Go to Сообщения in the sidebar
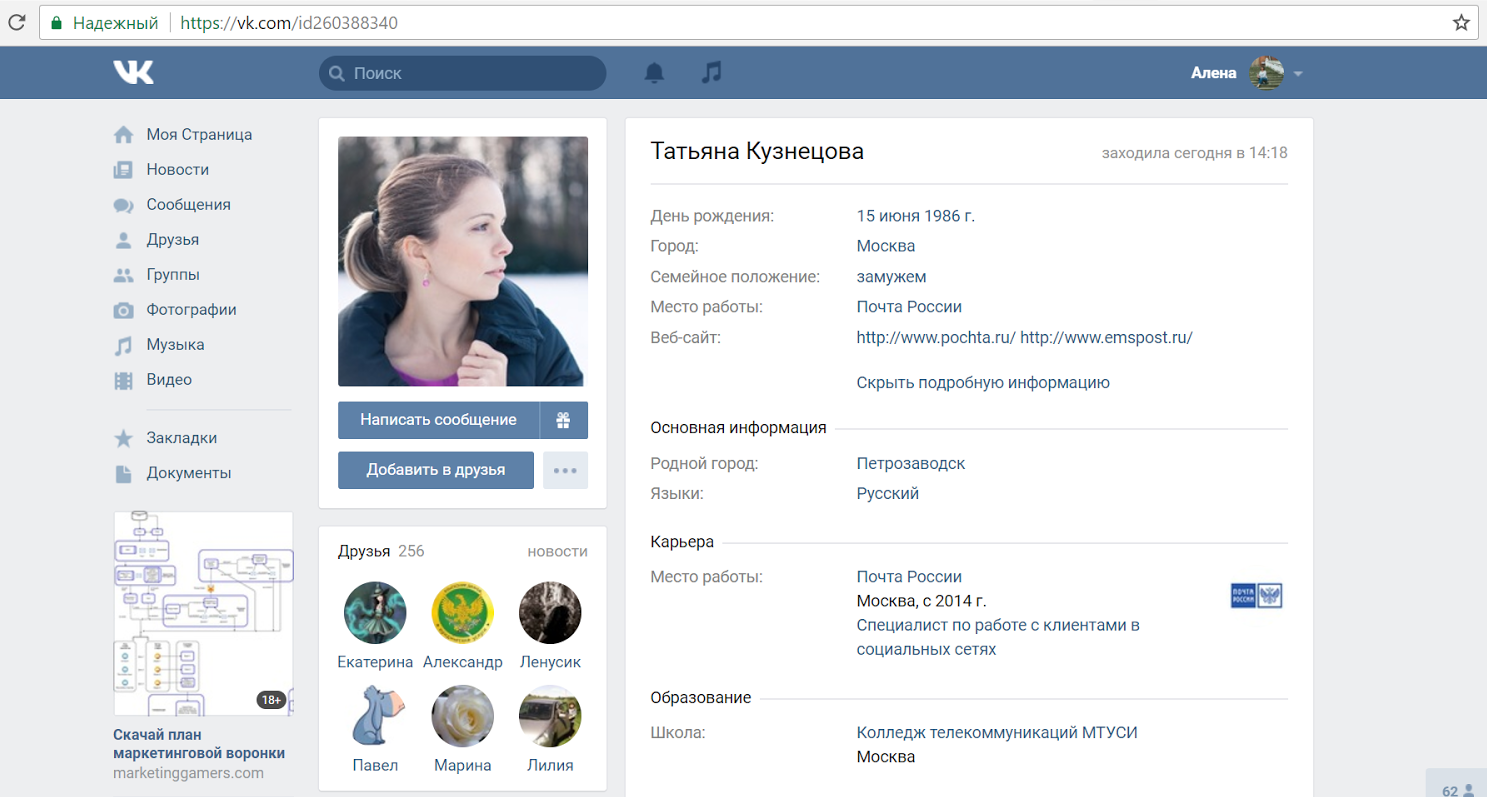1487x797 pixels. [x=188, y=204]
